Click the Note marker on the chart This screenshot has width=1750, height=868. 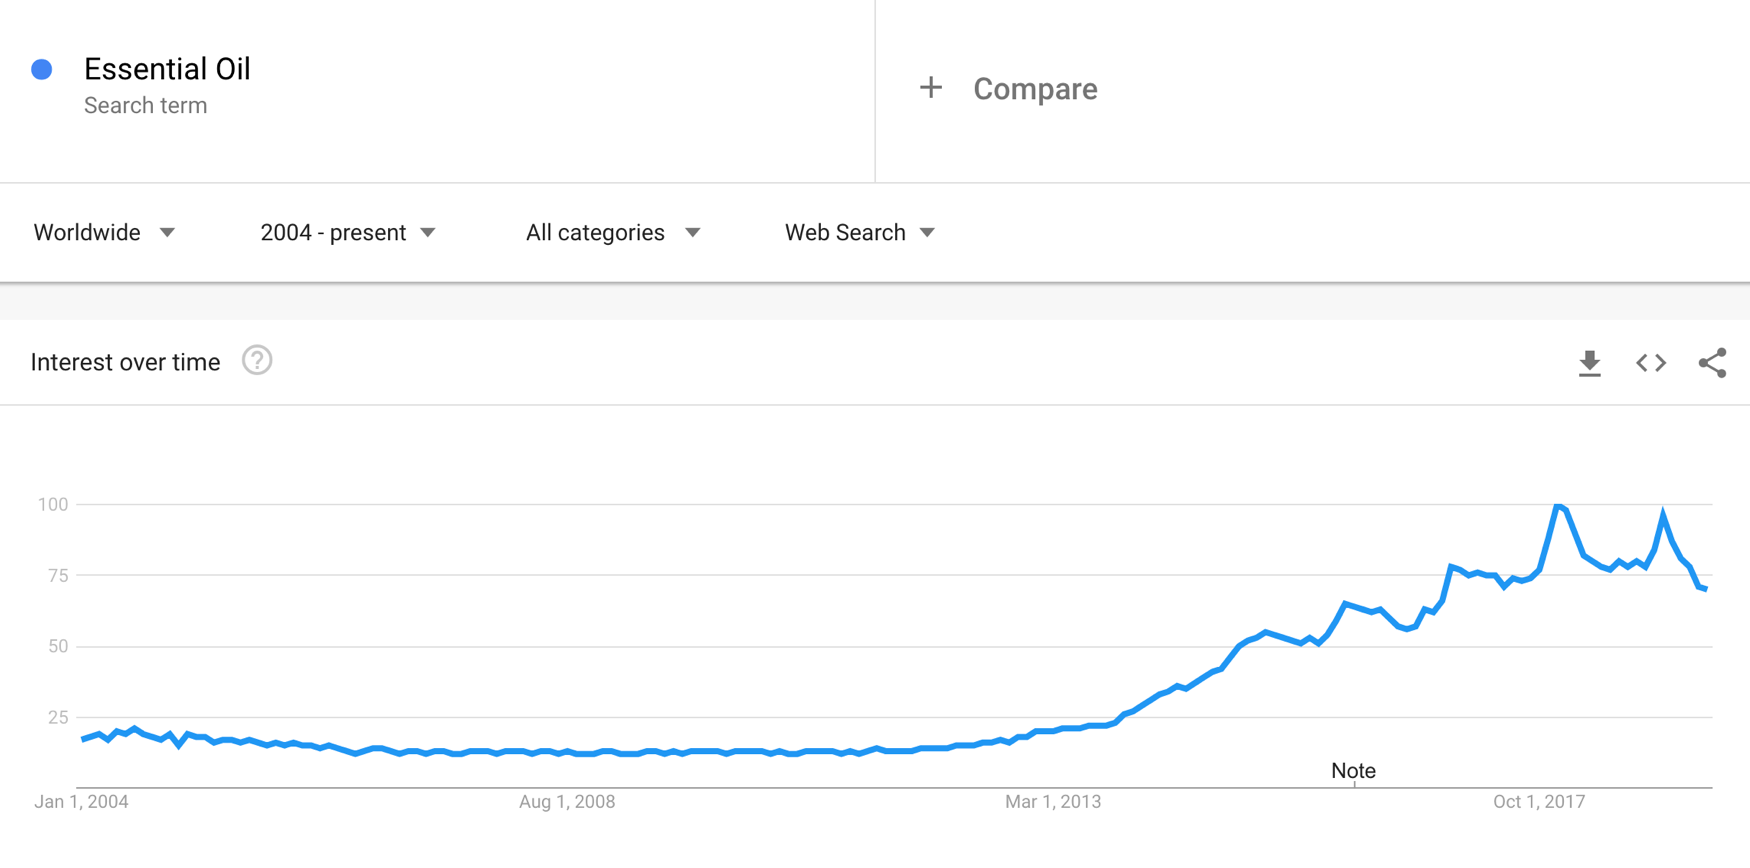(x=1353, y=771)
